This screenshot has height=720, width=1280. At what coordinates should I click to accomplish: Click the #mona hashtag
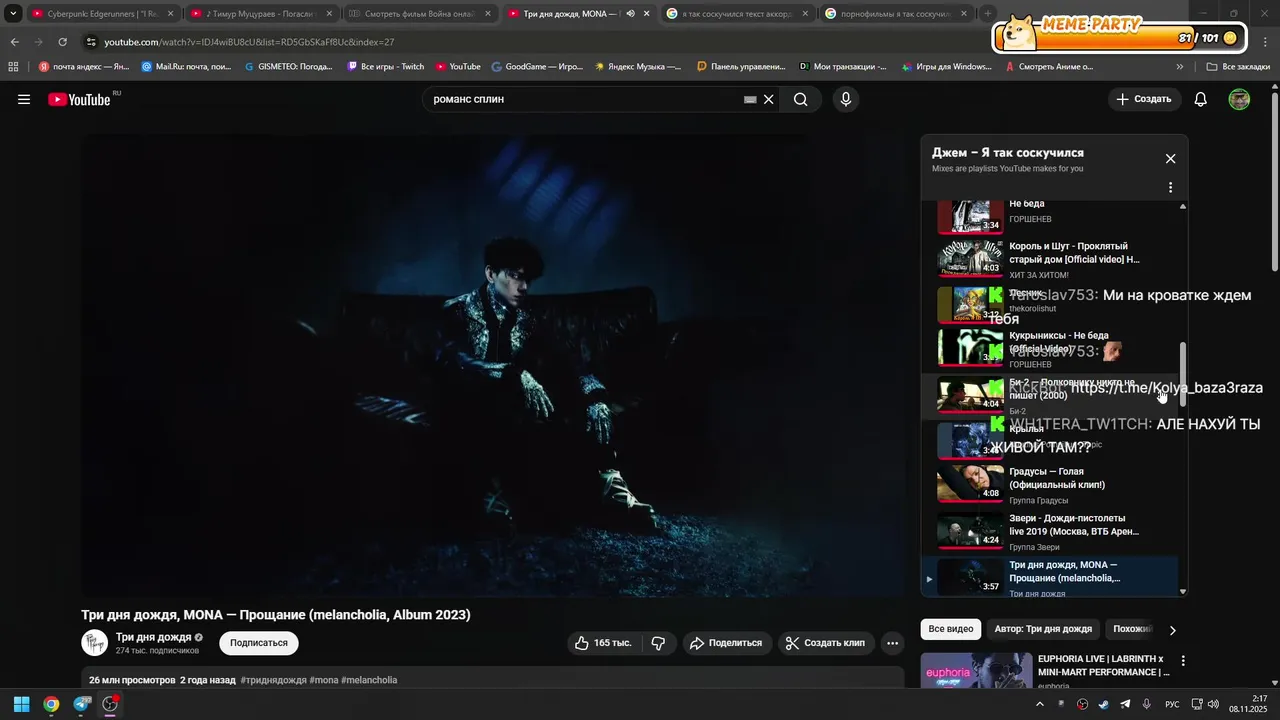click(x=324, y=680)
